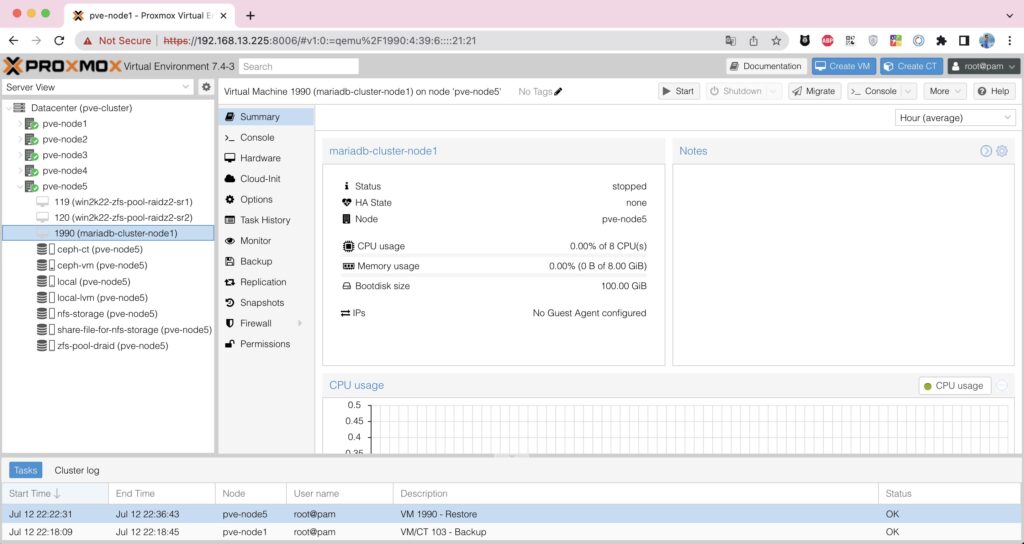Open the root@pam user menu
Viewport: 1024px width, 544px height.
click(984, 66)
